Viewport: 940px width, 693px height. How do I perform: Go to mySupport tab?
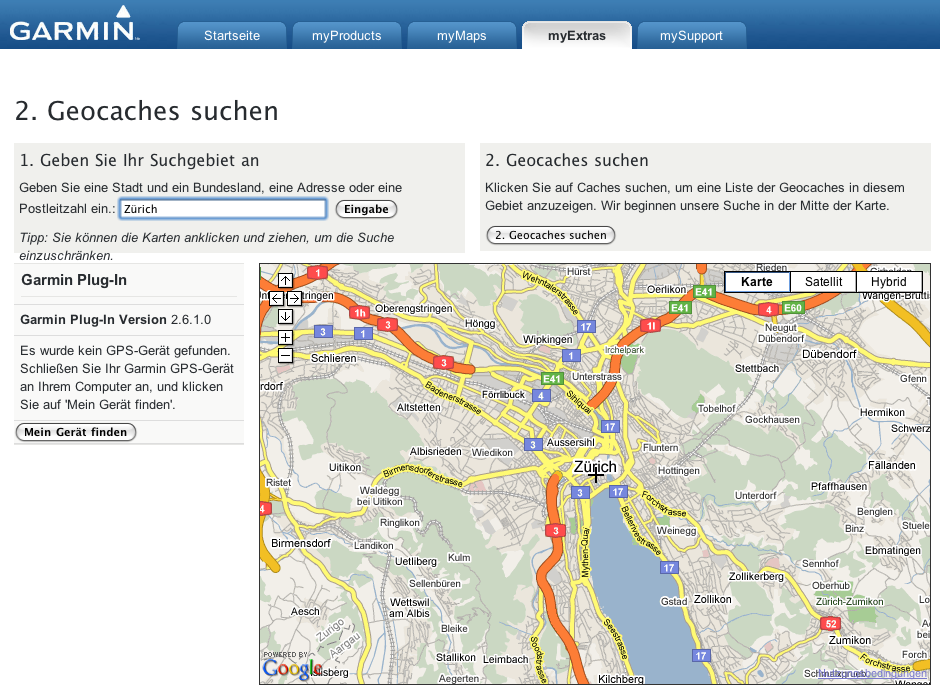point(691,35)
